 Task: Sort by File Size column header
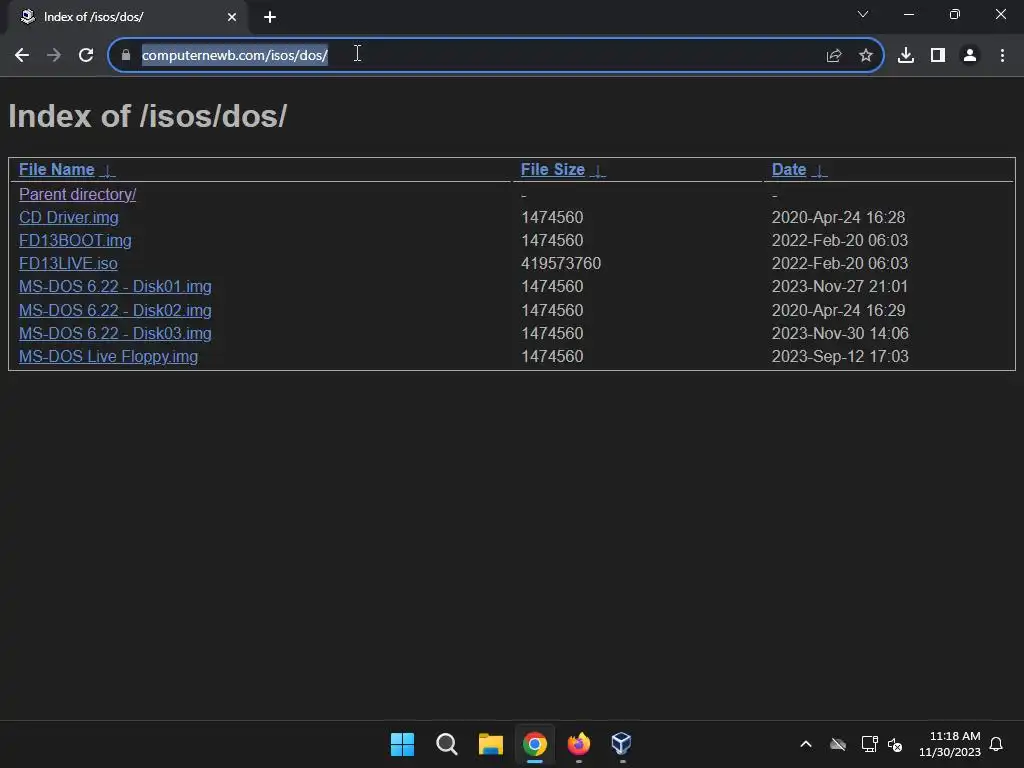(x=552, y=170)
